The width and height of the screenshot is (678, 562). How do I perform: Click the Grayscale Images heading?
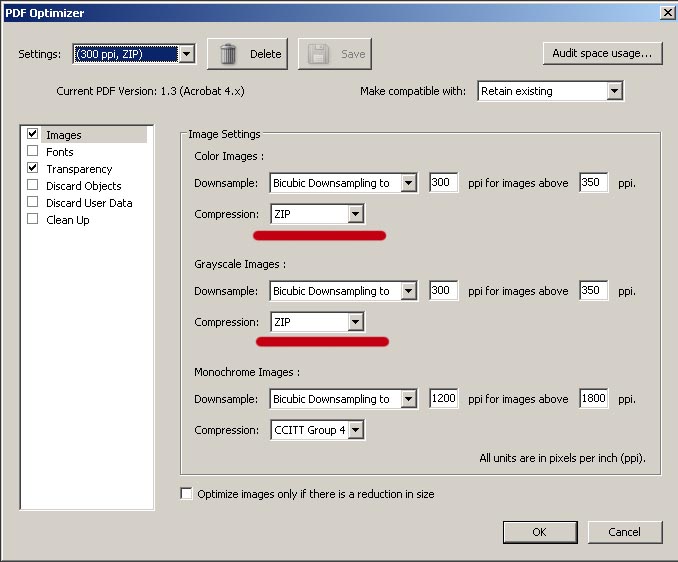tap(240, 264)
